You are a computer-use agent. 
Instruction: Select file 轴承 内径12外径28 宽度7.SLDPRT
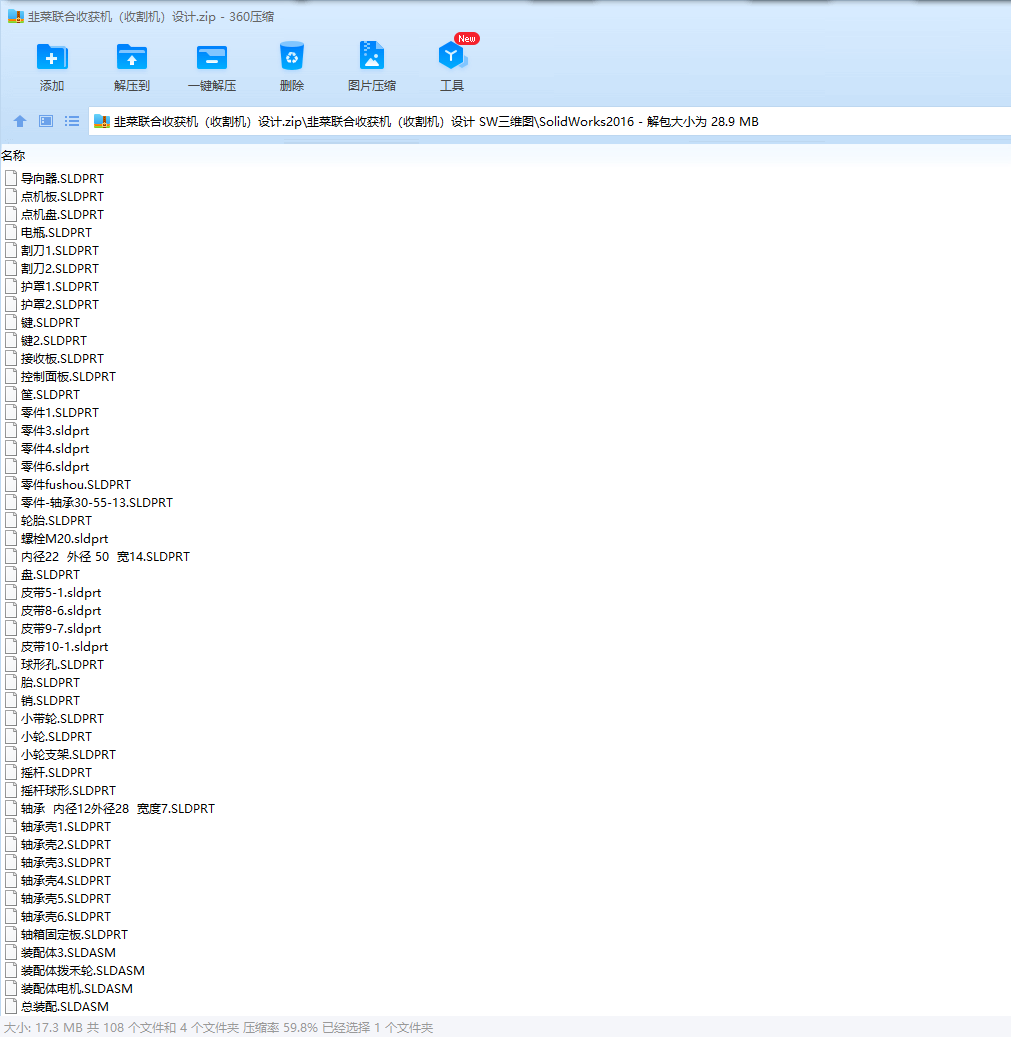pyautogui.click(x=118, y=808)
